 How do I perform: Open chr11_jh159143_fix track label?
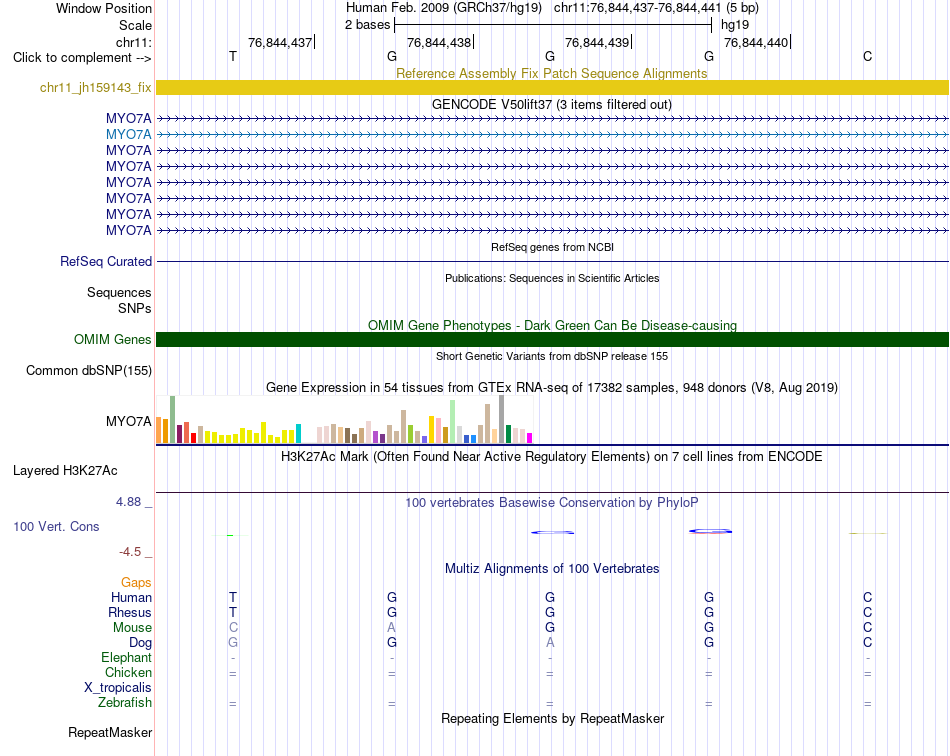[96, 87]
